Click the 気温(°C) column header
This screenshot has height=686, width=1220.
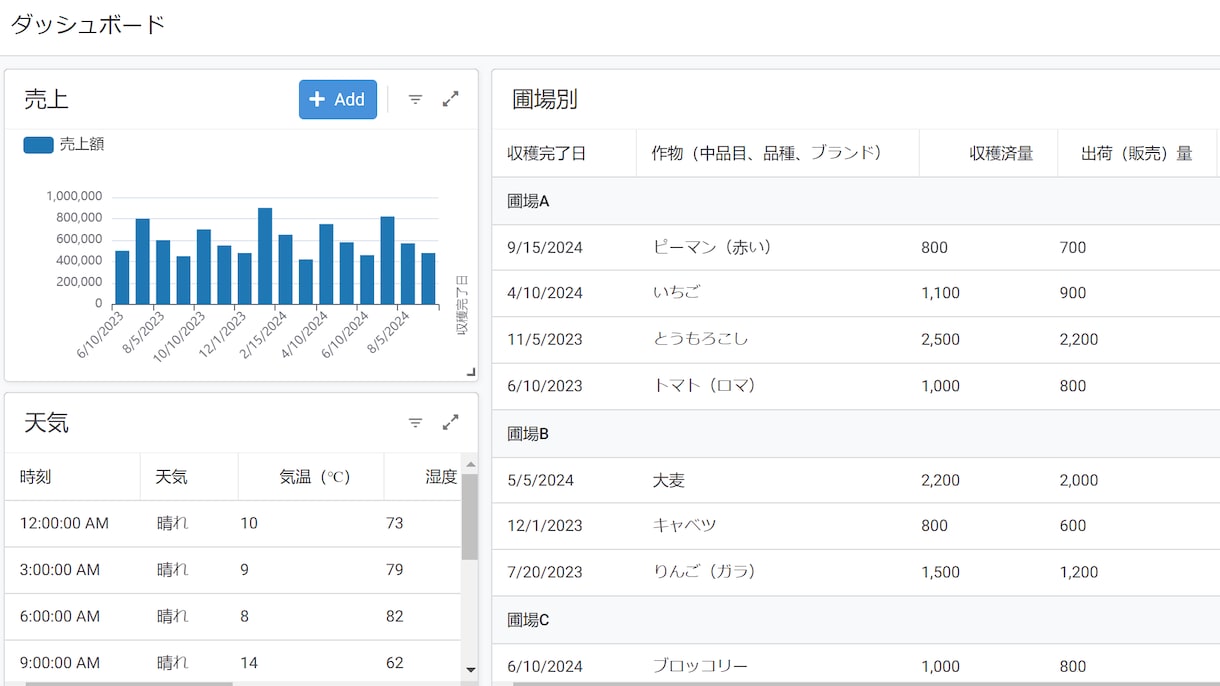(x=311, y=477)
